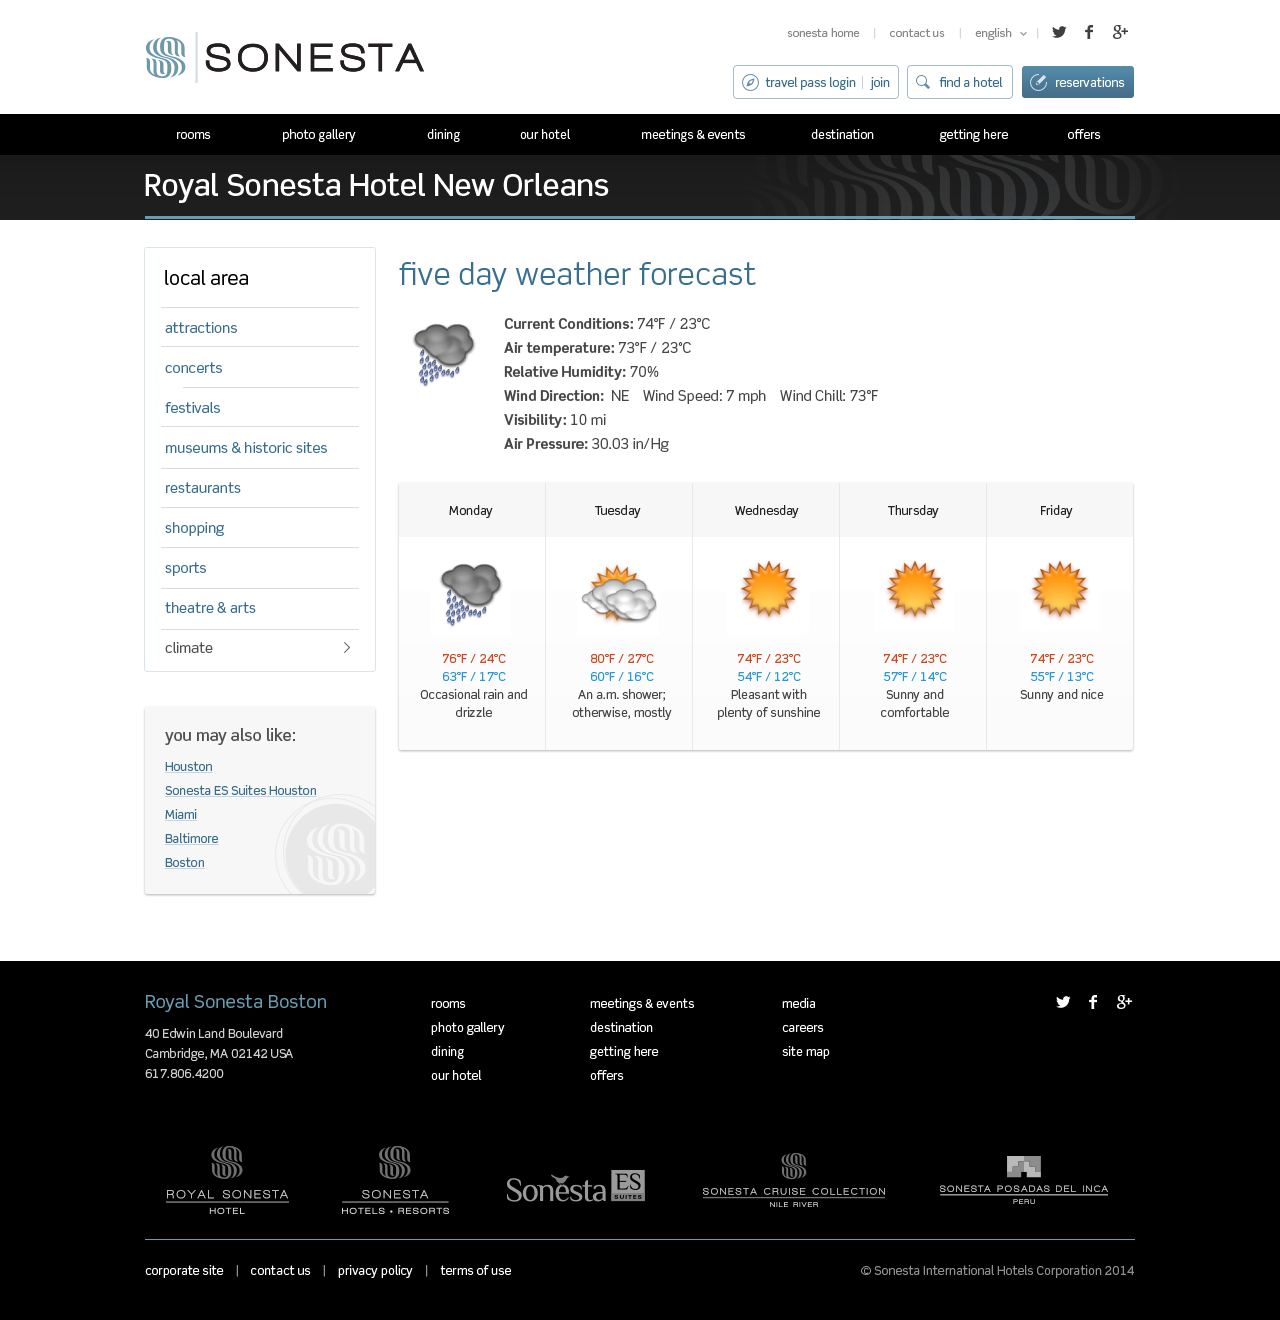Screen dimensions: 1280x1320
Task: Open Twitter icon in the top header
Action: (x=1059, y=32)
